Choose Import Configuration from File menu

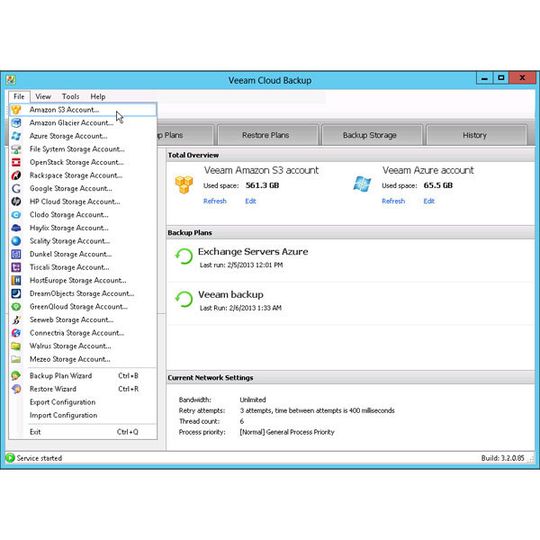[x=83, y=415]
